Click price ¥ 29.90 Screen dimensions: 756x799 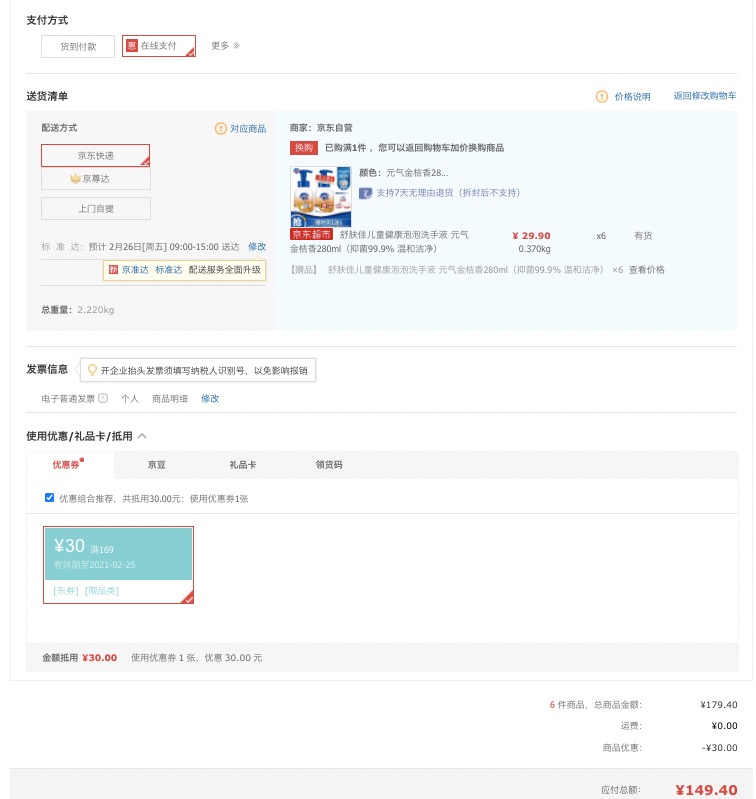point(531,235)
